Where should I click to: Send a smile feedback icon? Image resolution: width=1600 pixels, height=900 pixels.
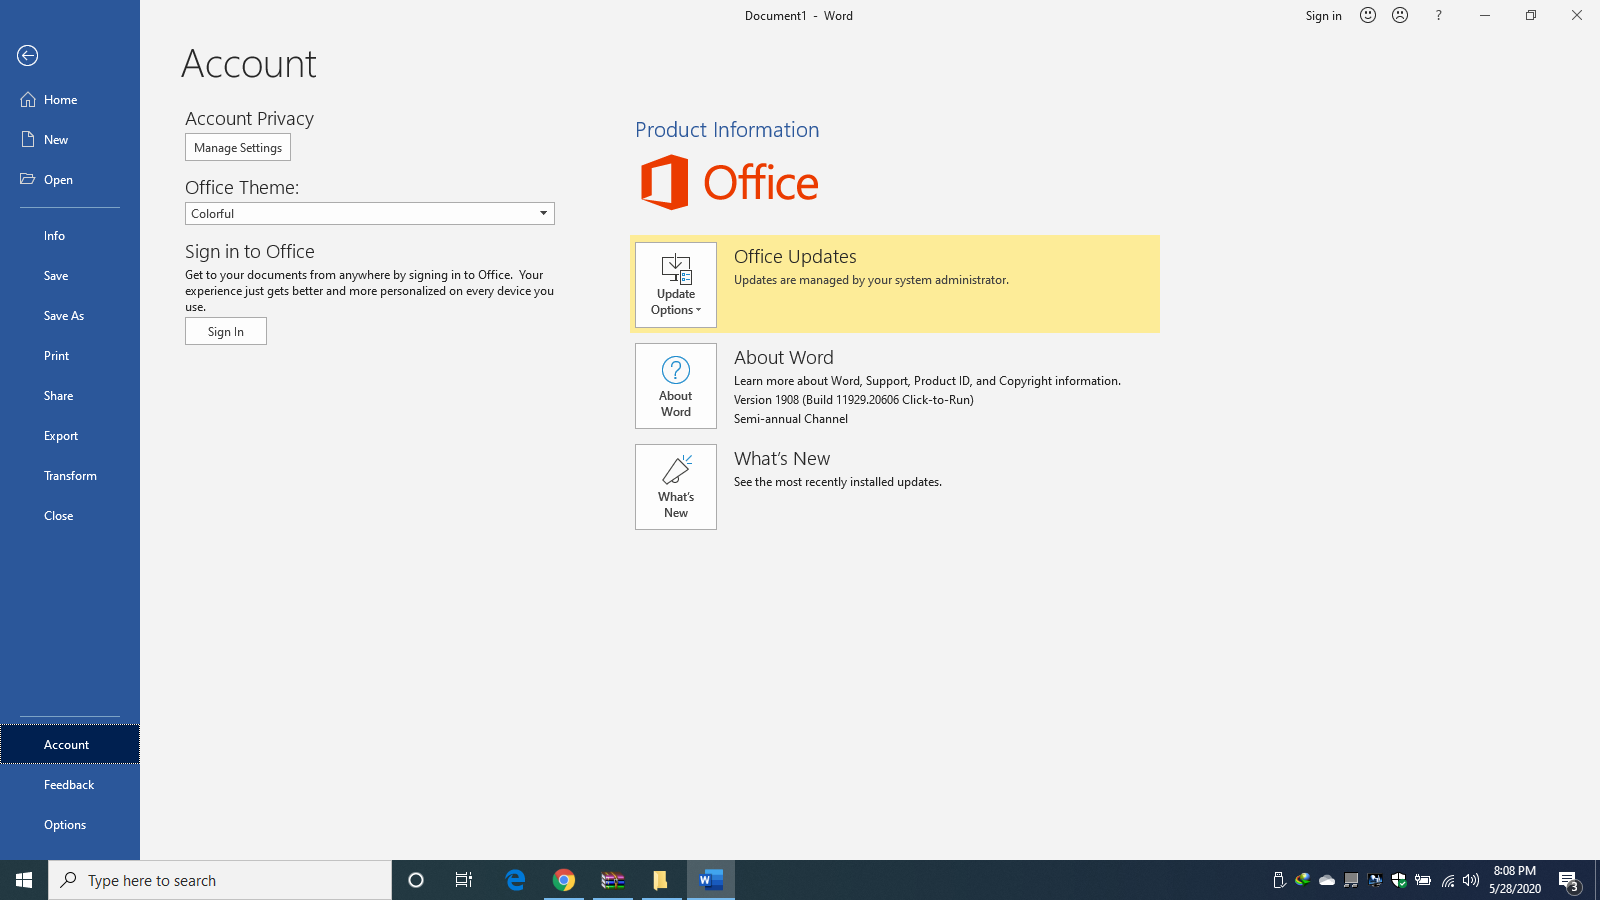(1368, 15)
